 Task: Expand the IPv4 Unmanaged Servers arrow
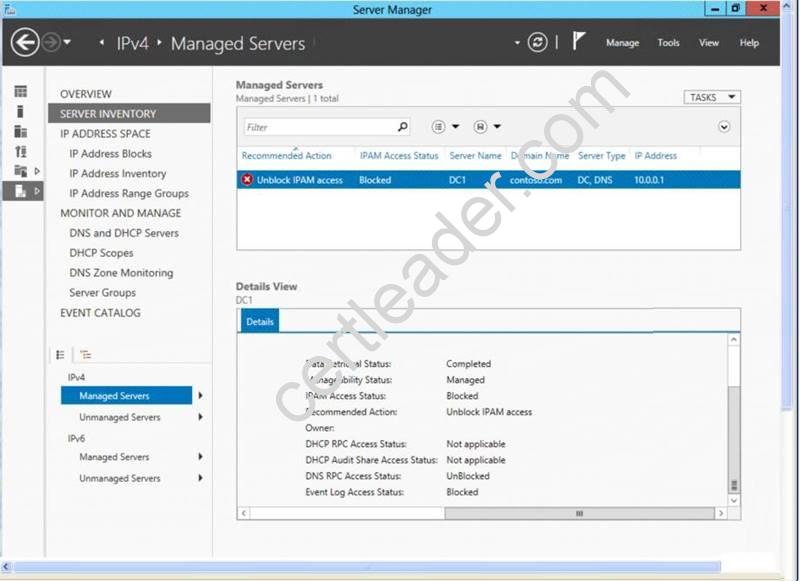[x=201, y=417]
